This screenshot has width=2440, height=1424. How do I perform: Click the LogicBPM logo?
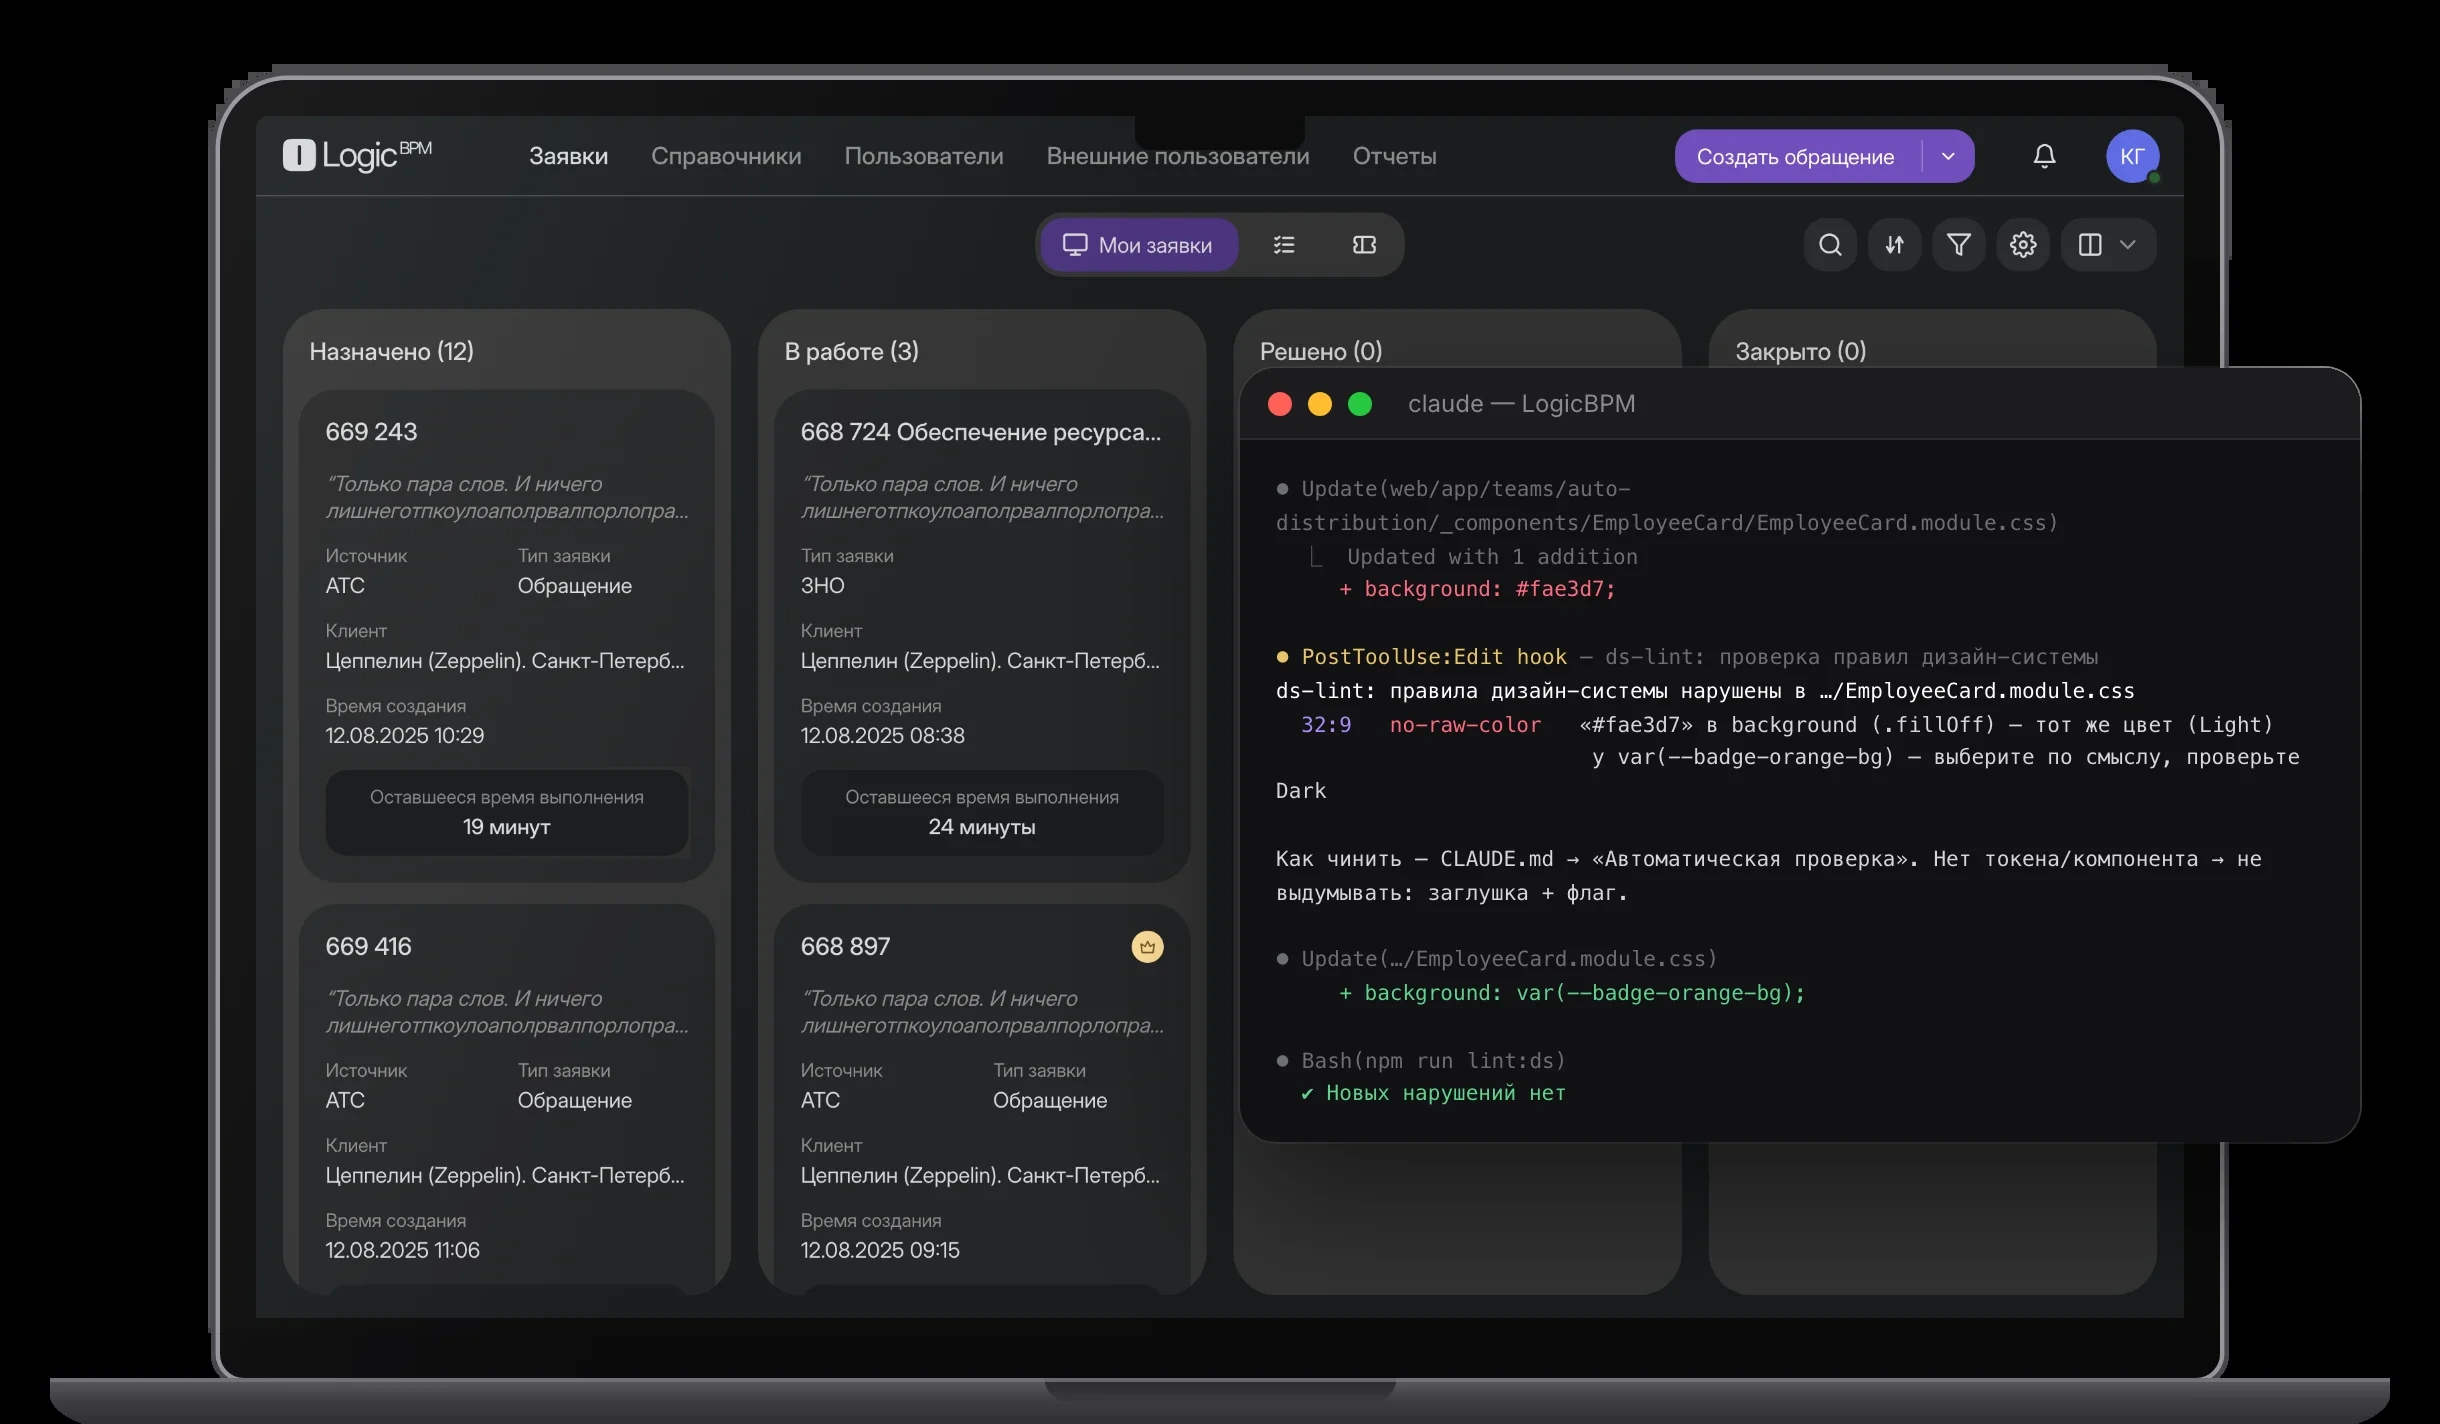[357, 155]
